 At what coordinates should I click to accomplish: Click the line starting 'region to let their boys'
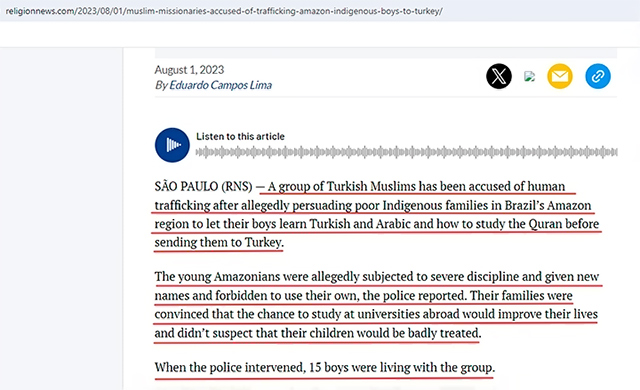click(377, 224)
